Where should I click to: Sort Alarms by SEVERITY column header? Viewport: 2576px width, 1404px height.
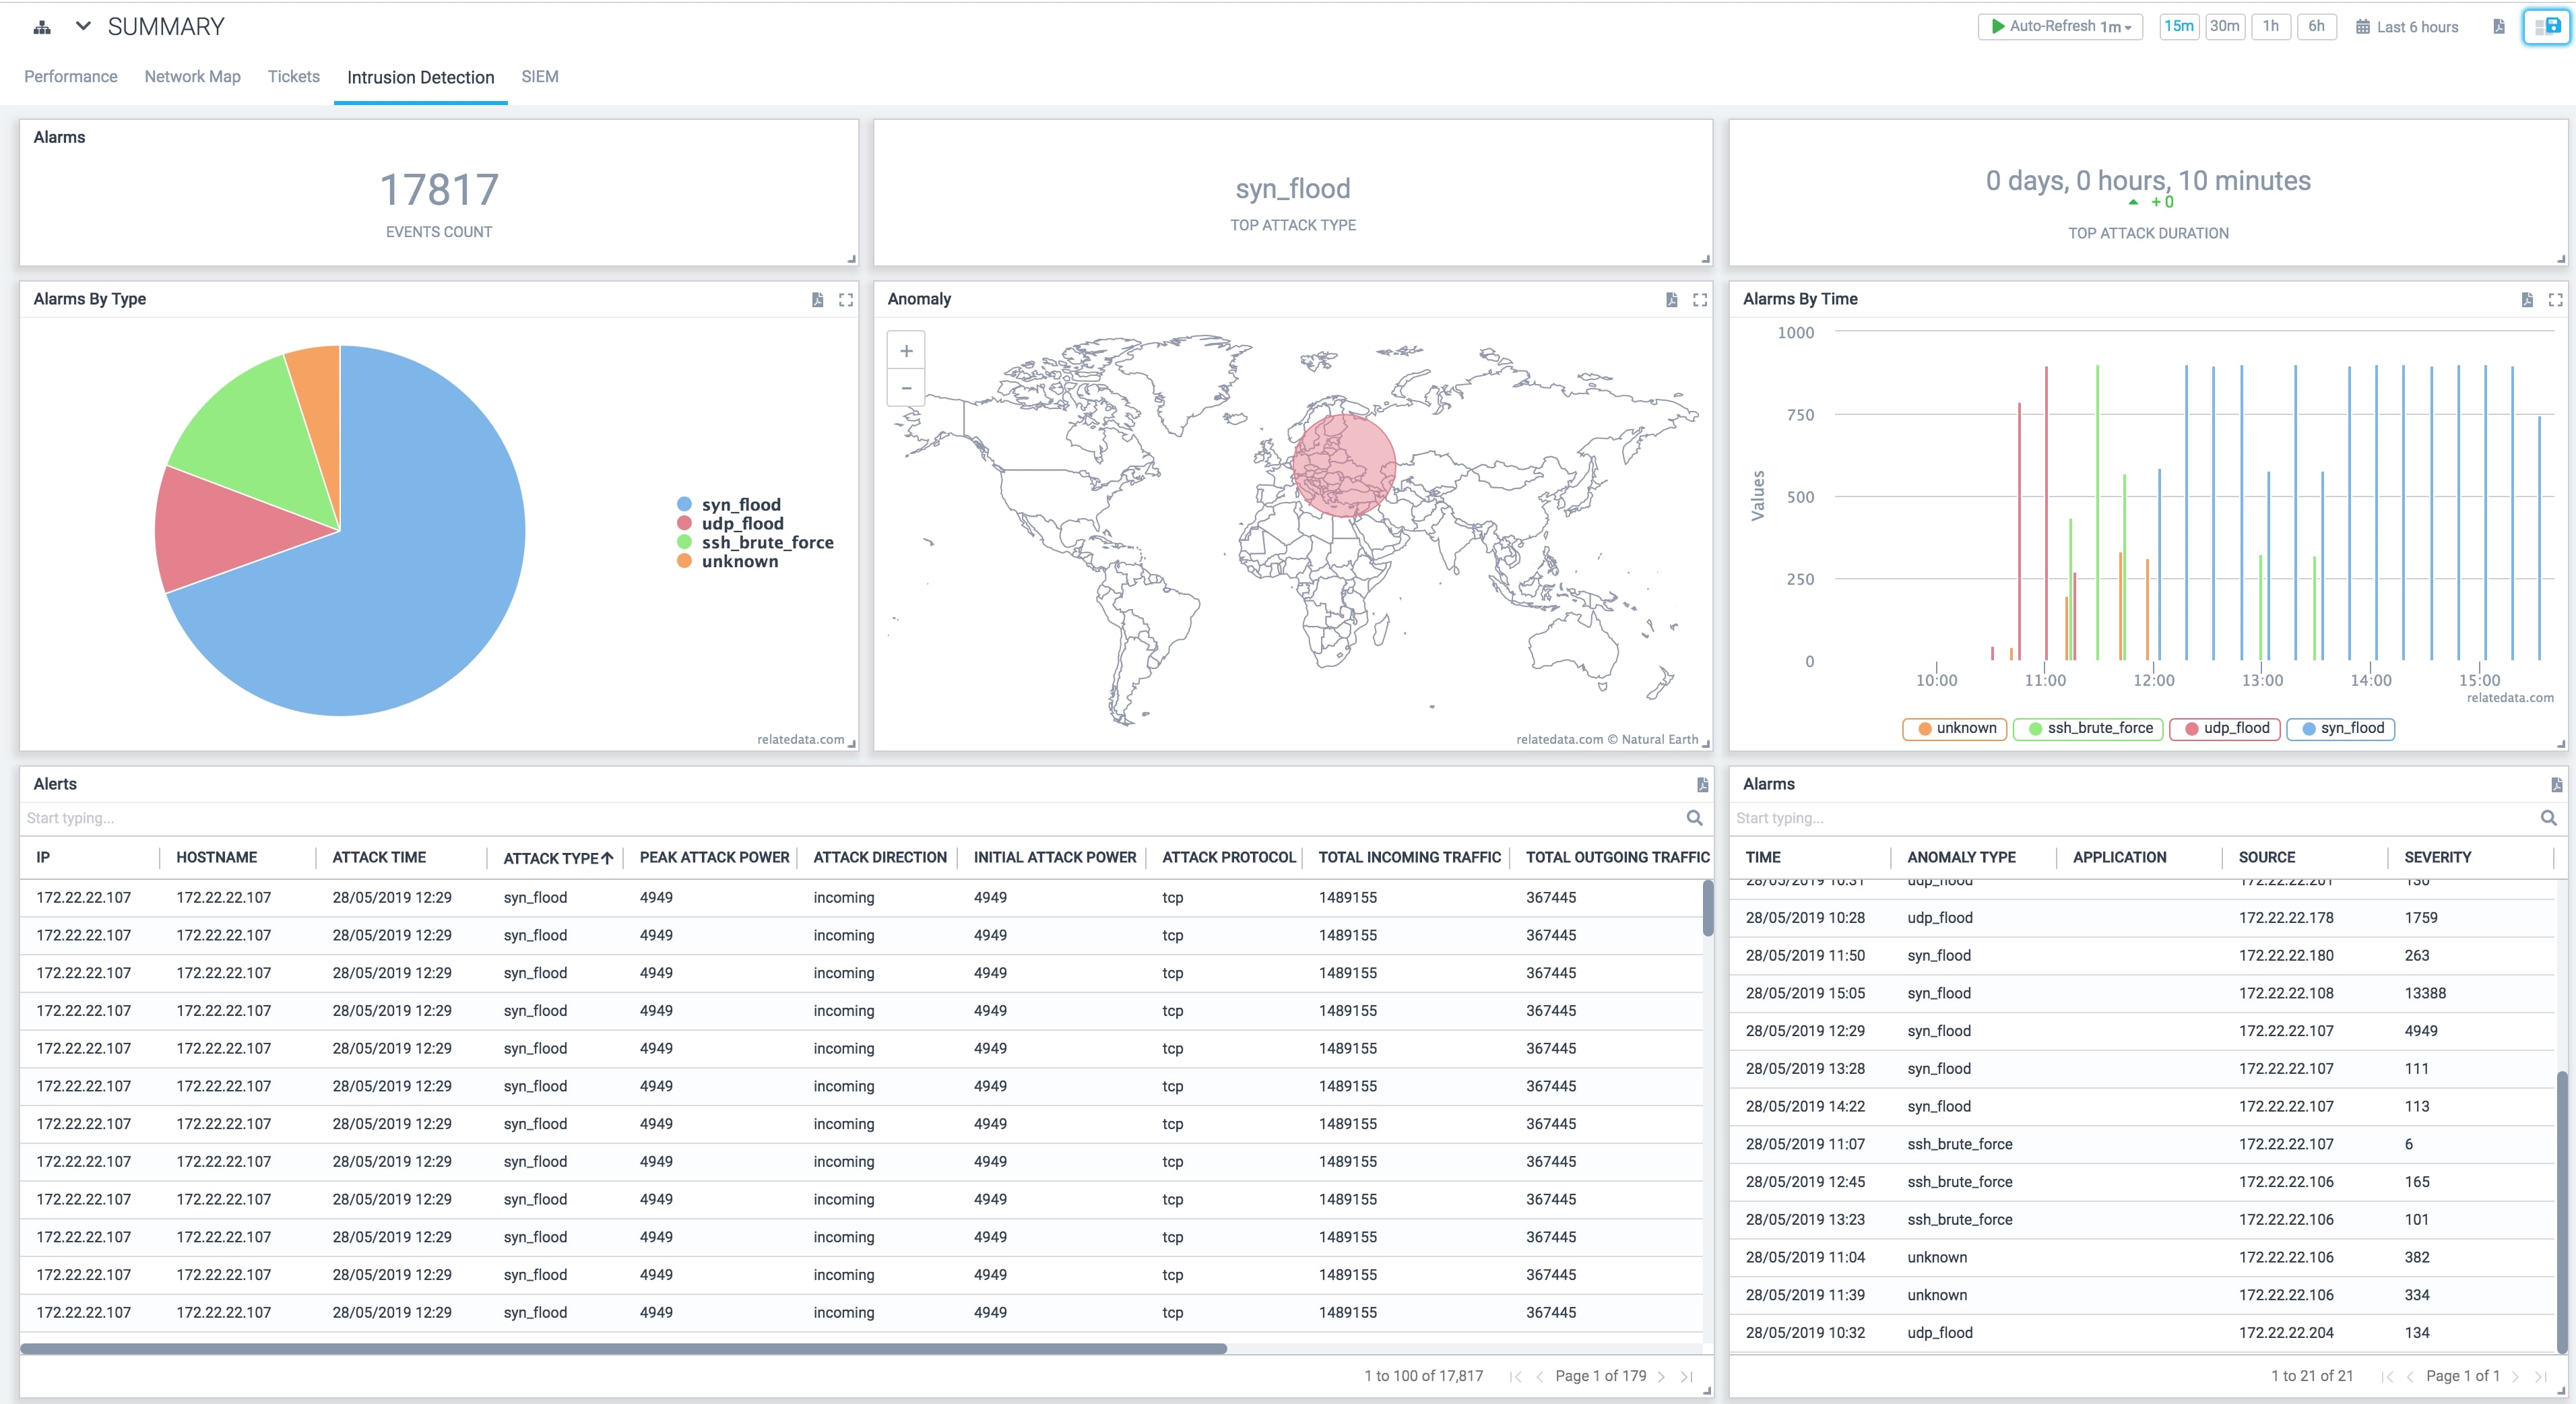click(x=2437, y=857)
